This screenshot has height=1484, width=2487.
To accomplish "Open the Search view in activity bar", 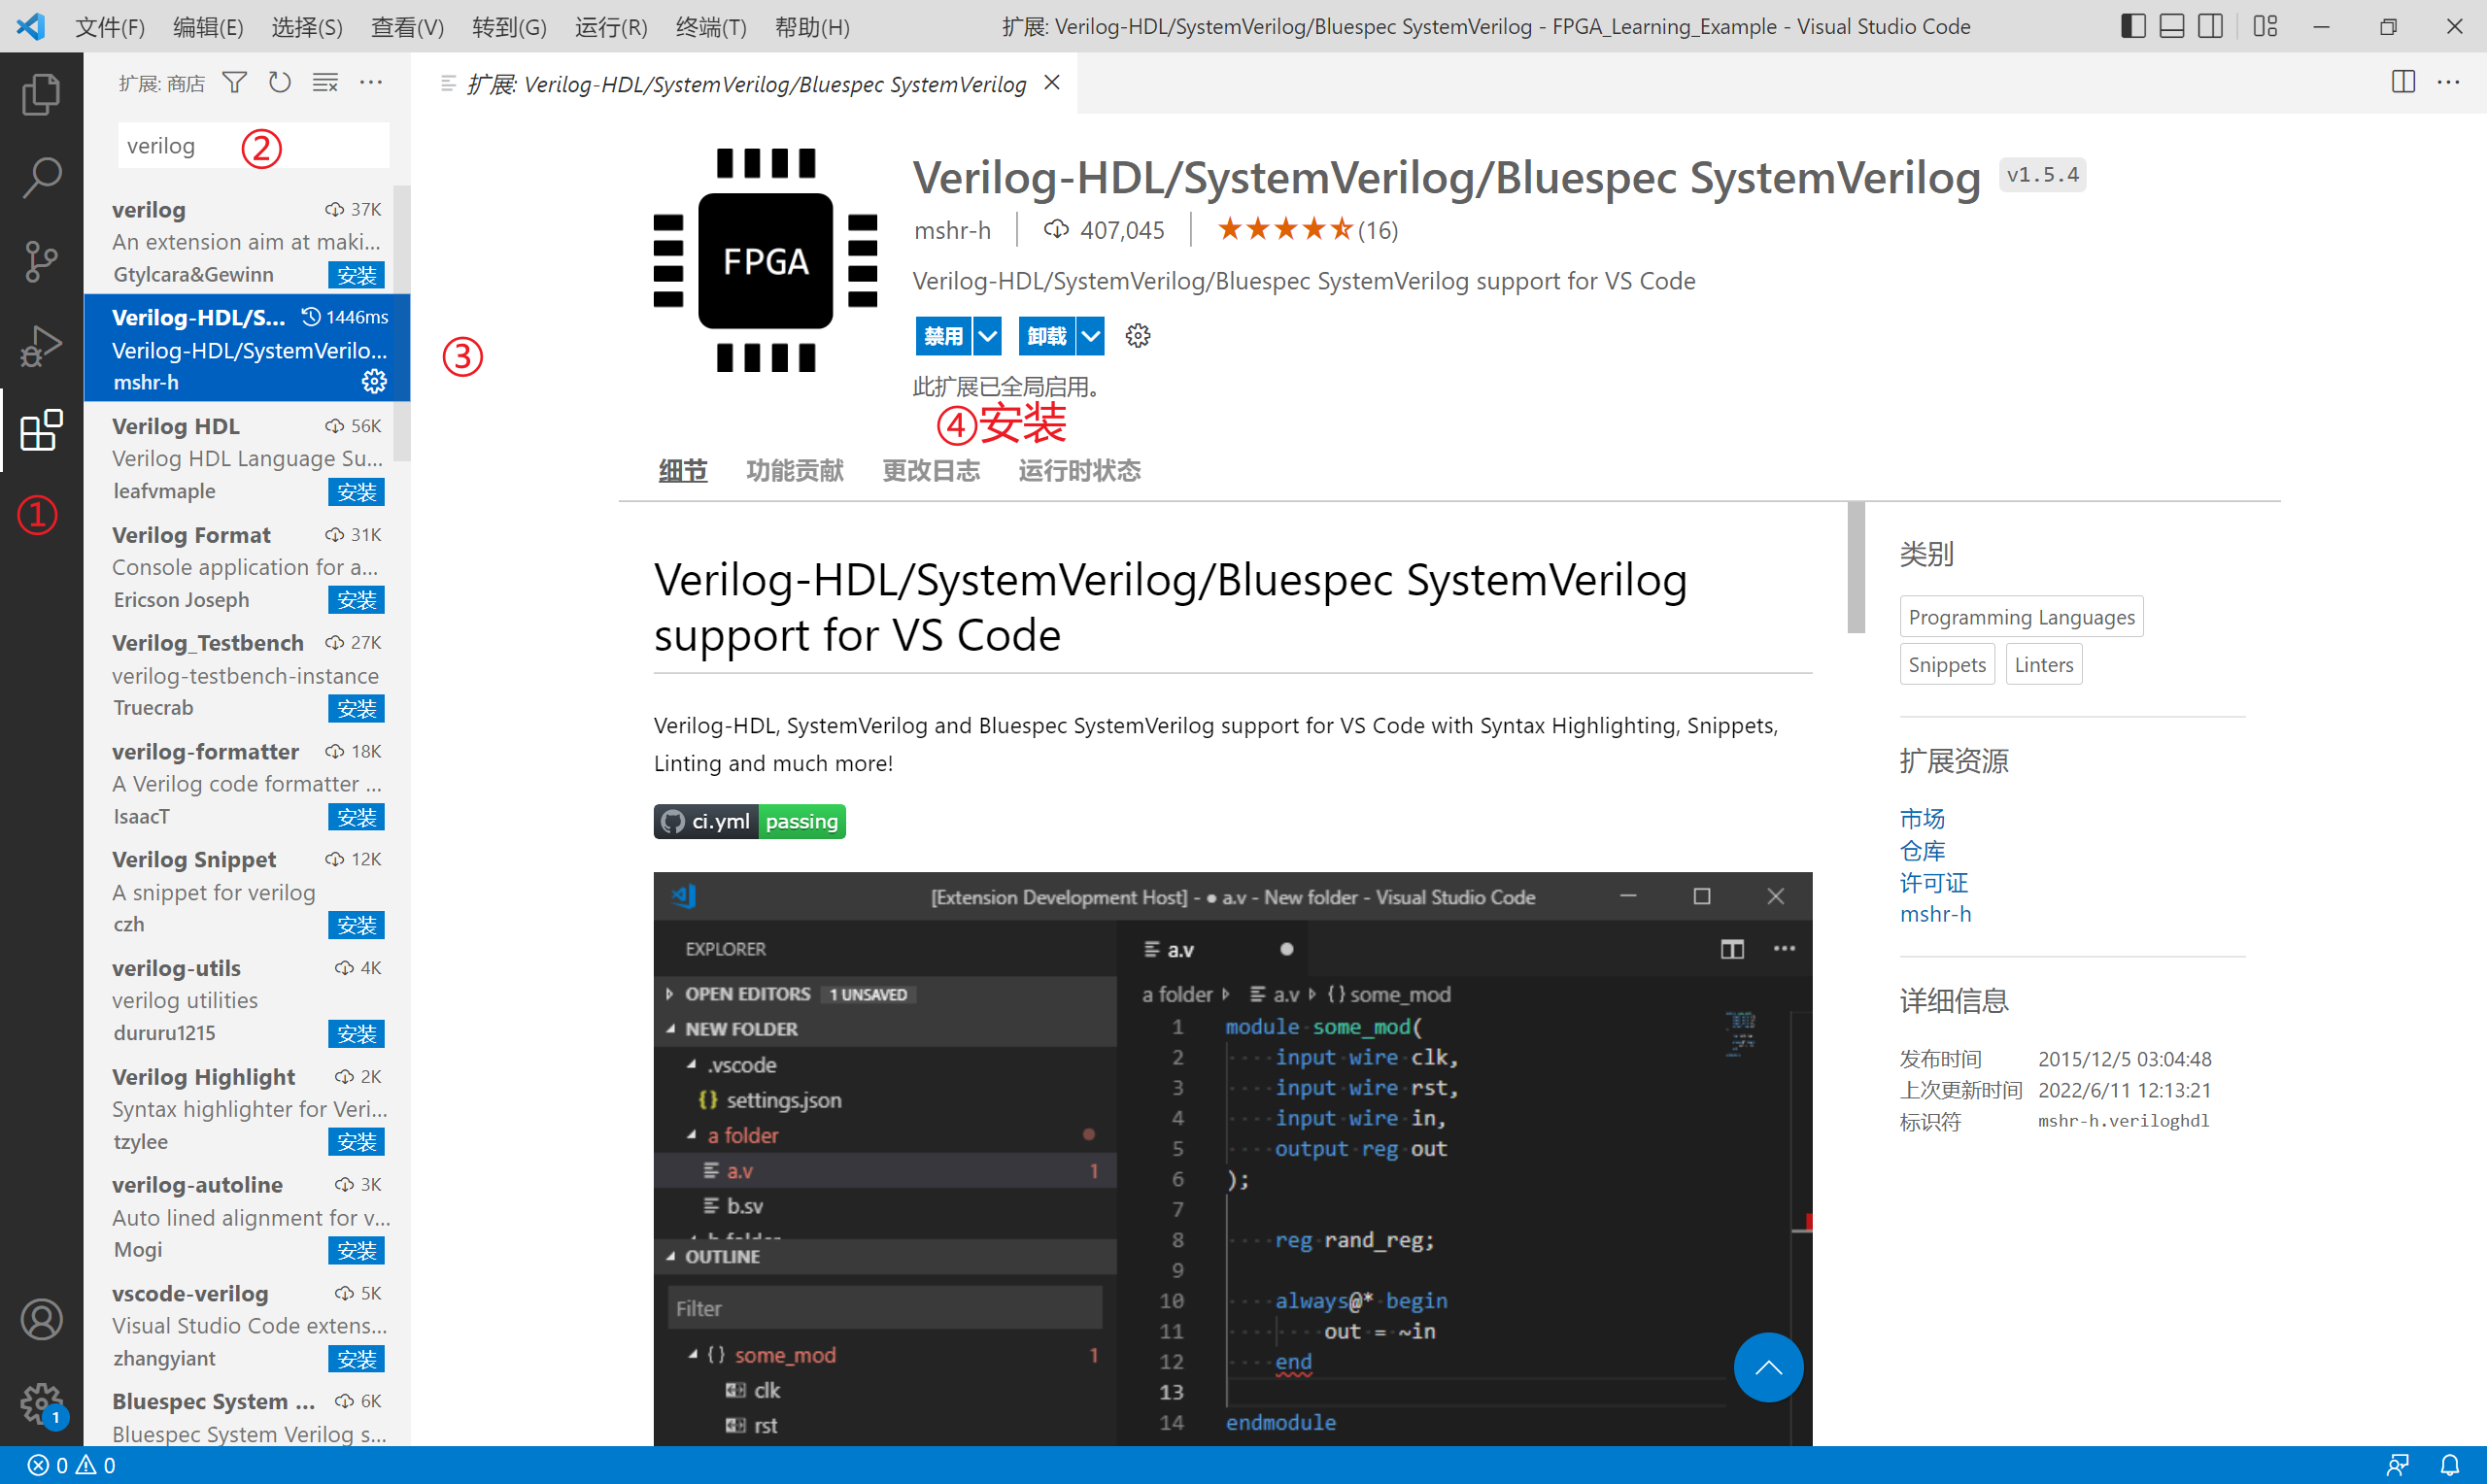I will (x=41, y=178).
